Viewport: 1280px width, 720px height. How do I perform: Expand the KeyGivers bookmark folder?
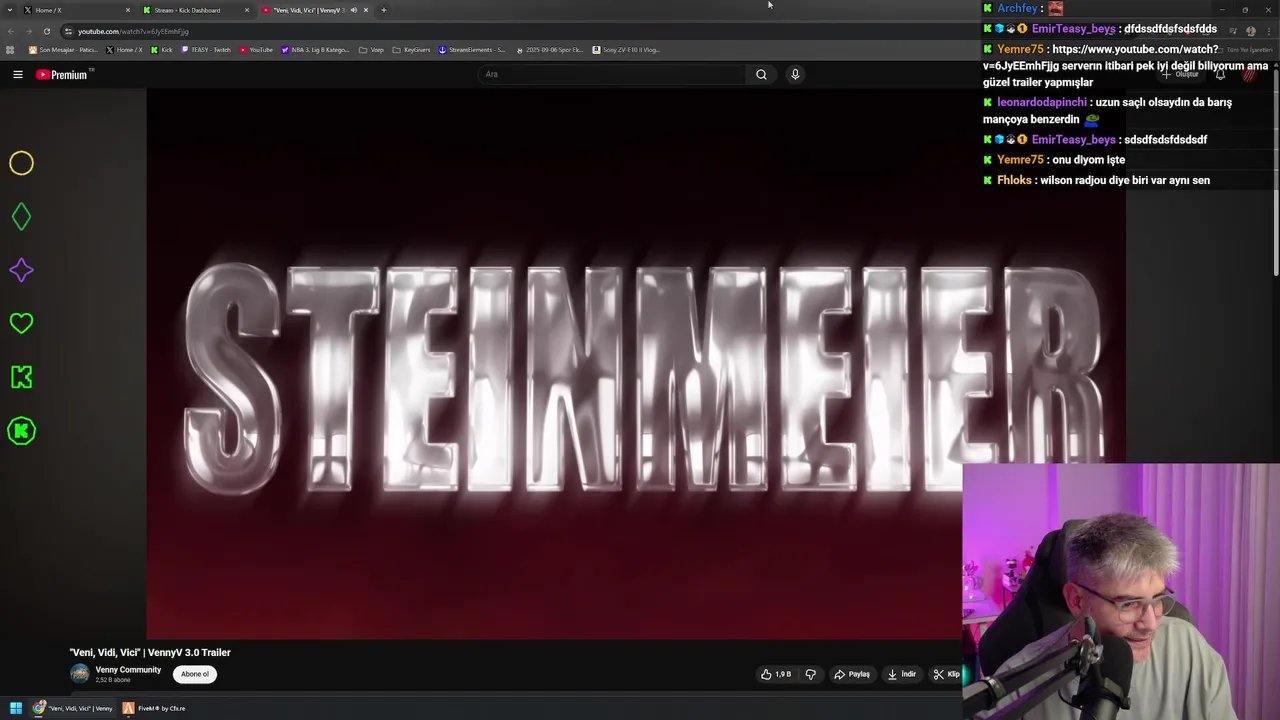click(x=411, y=49)
